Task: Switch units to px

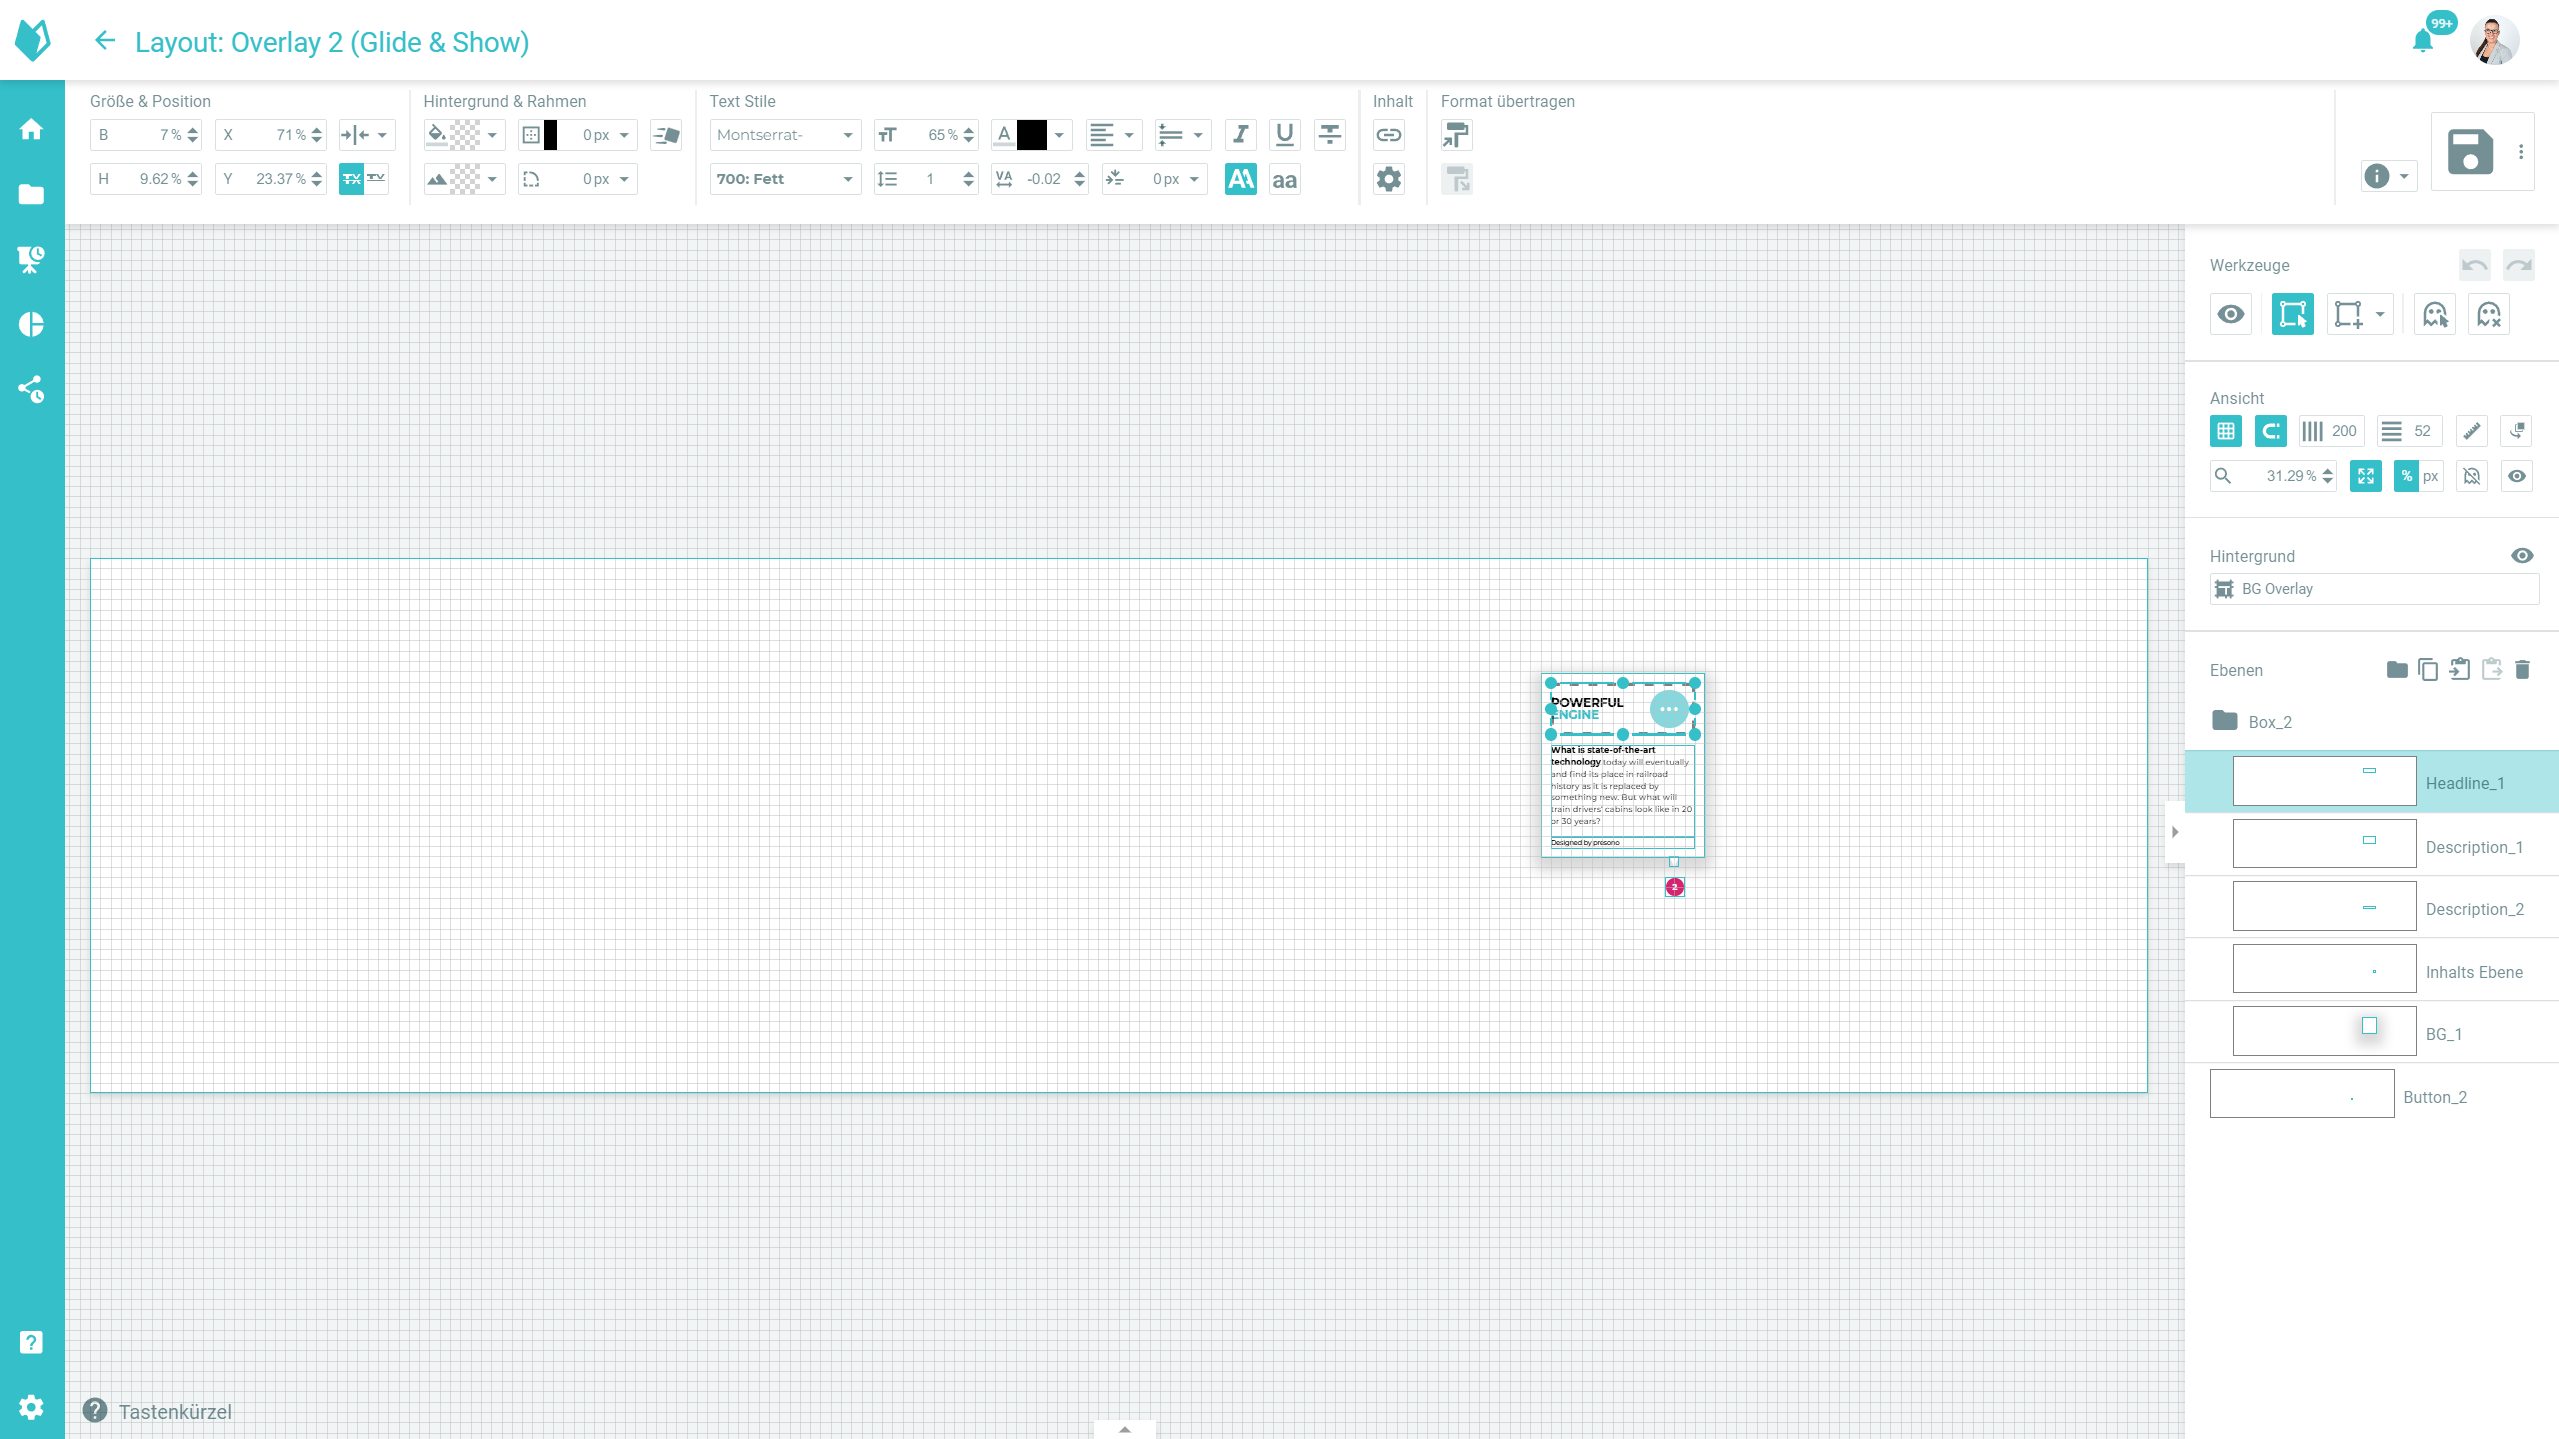Action: (2431, 476)
